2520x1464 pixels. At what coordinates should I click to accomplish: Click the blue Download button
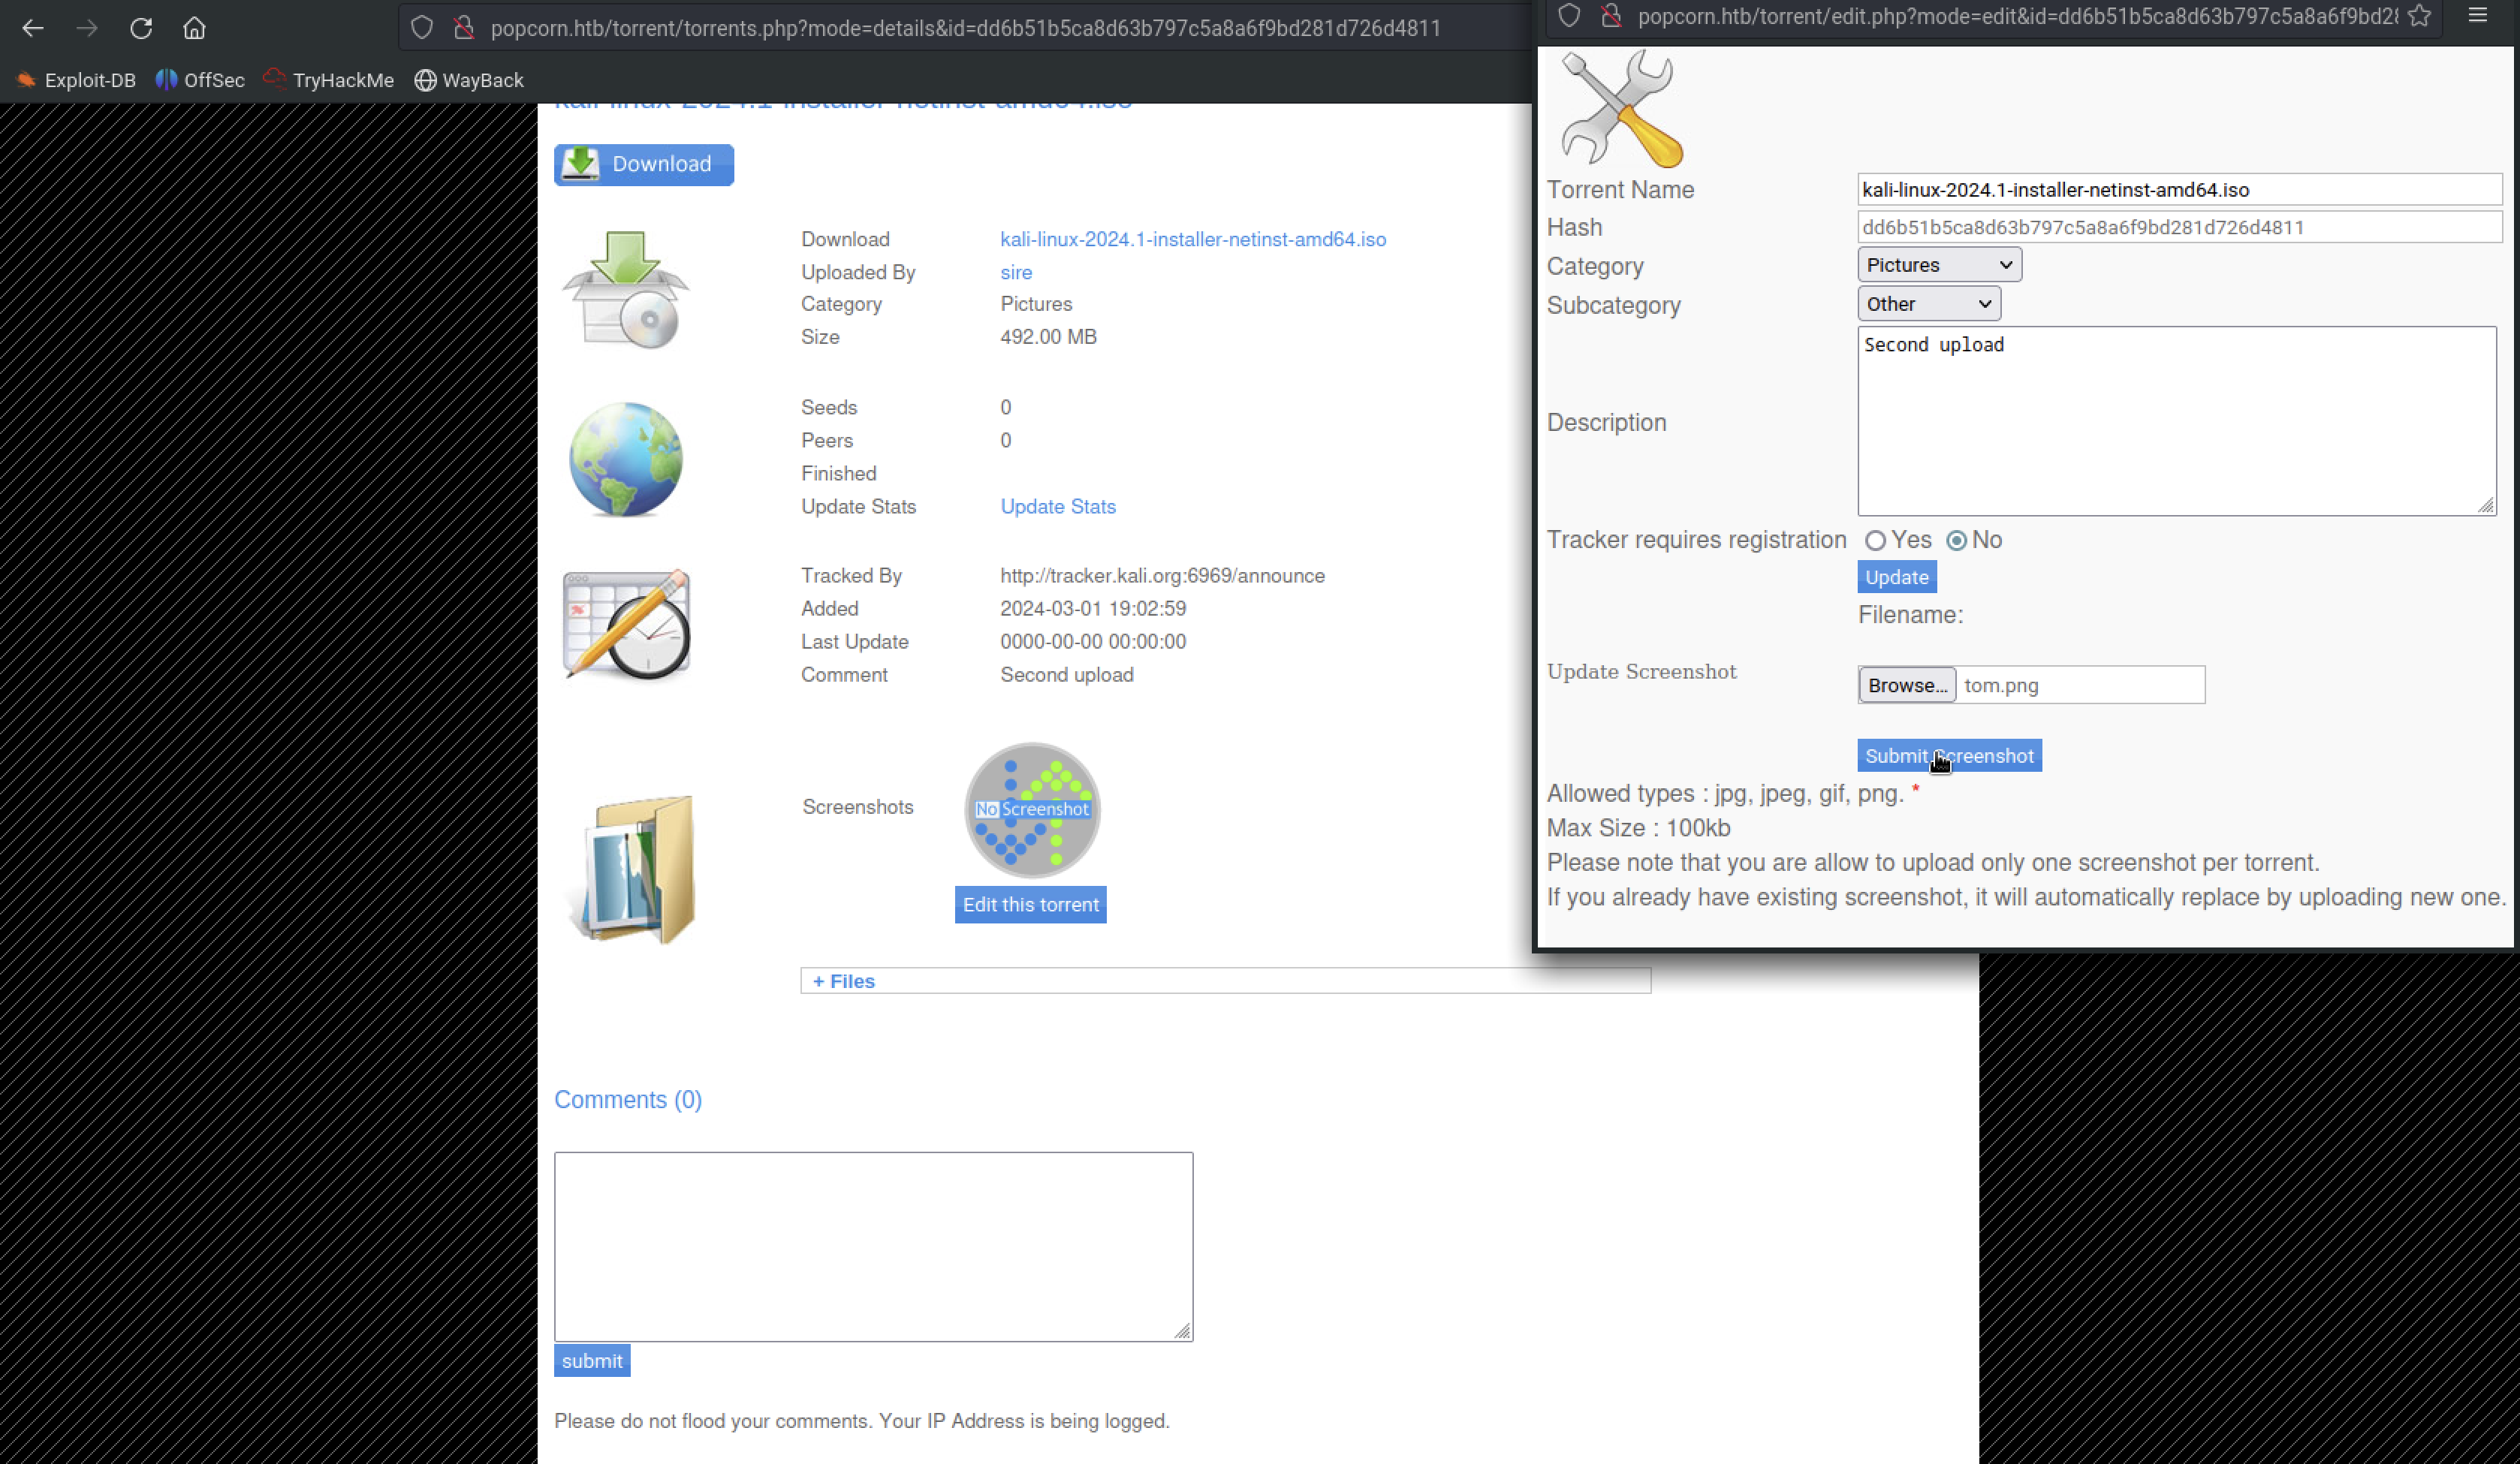coord(644,165)
